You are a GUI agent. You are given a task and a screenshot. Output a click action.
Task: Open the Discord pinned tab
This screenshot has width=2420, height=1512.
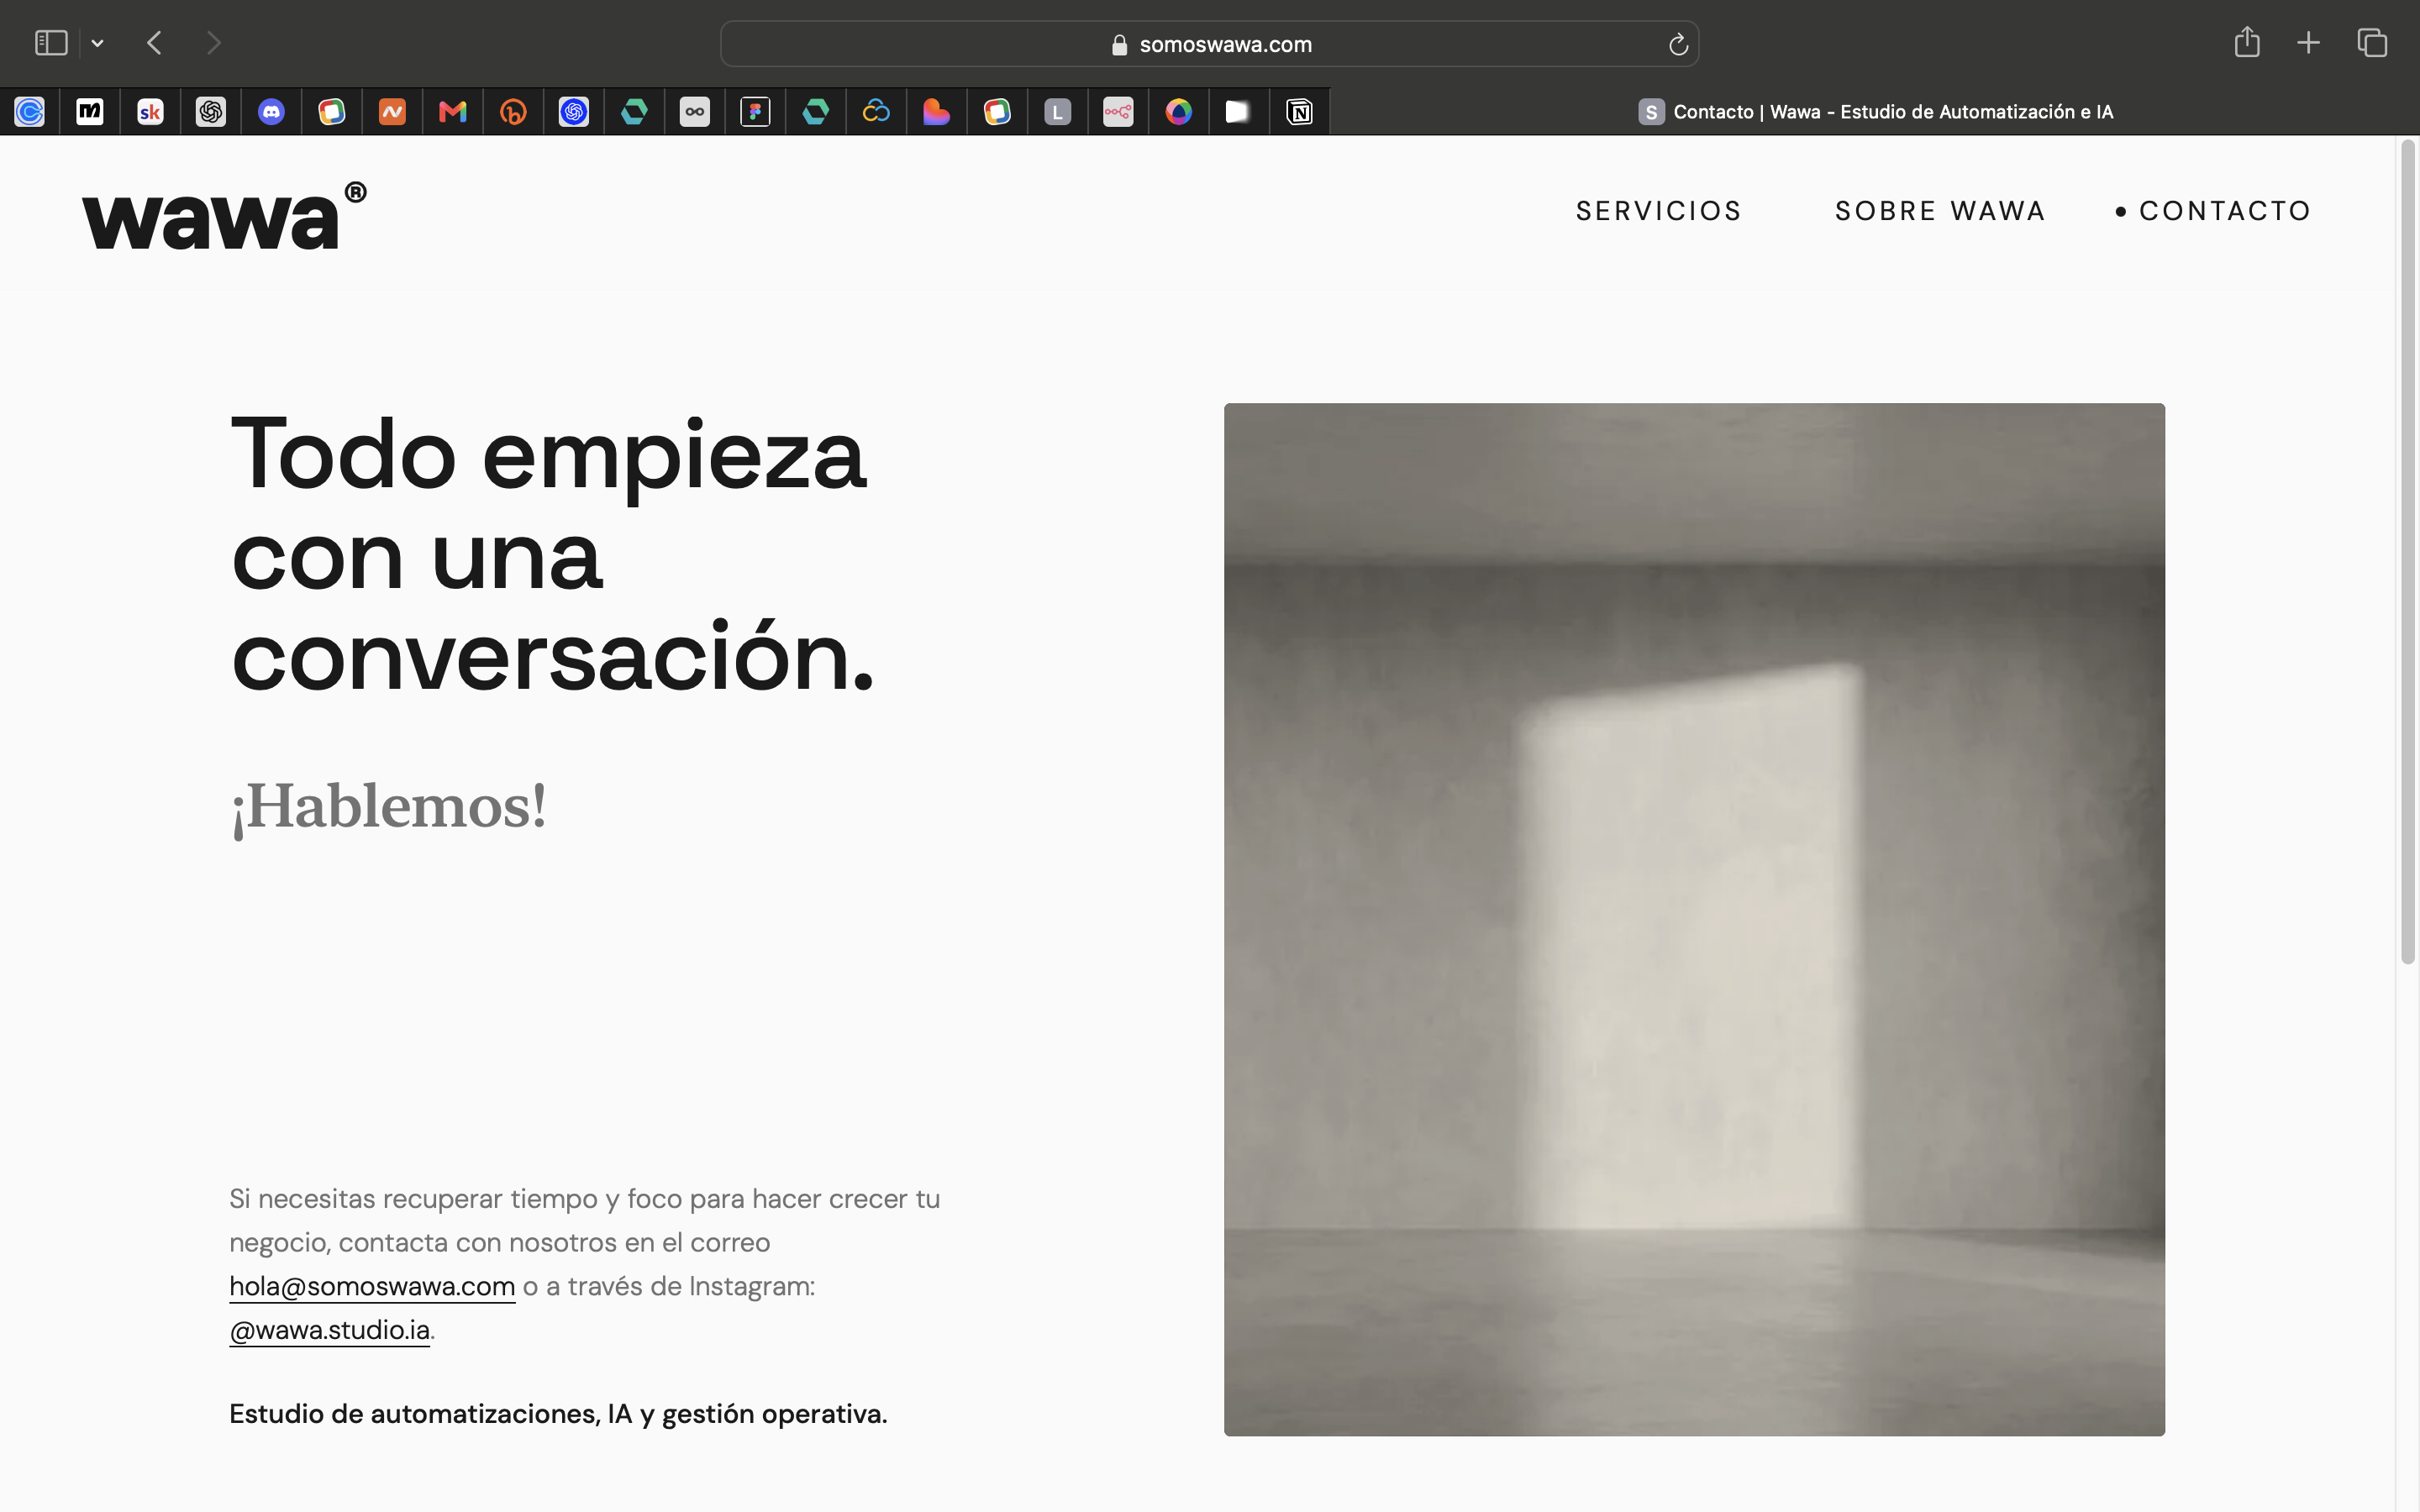[x=272, y=111]
